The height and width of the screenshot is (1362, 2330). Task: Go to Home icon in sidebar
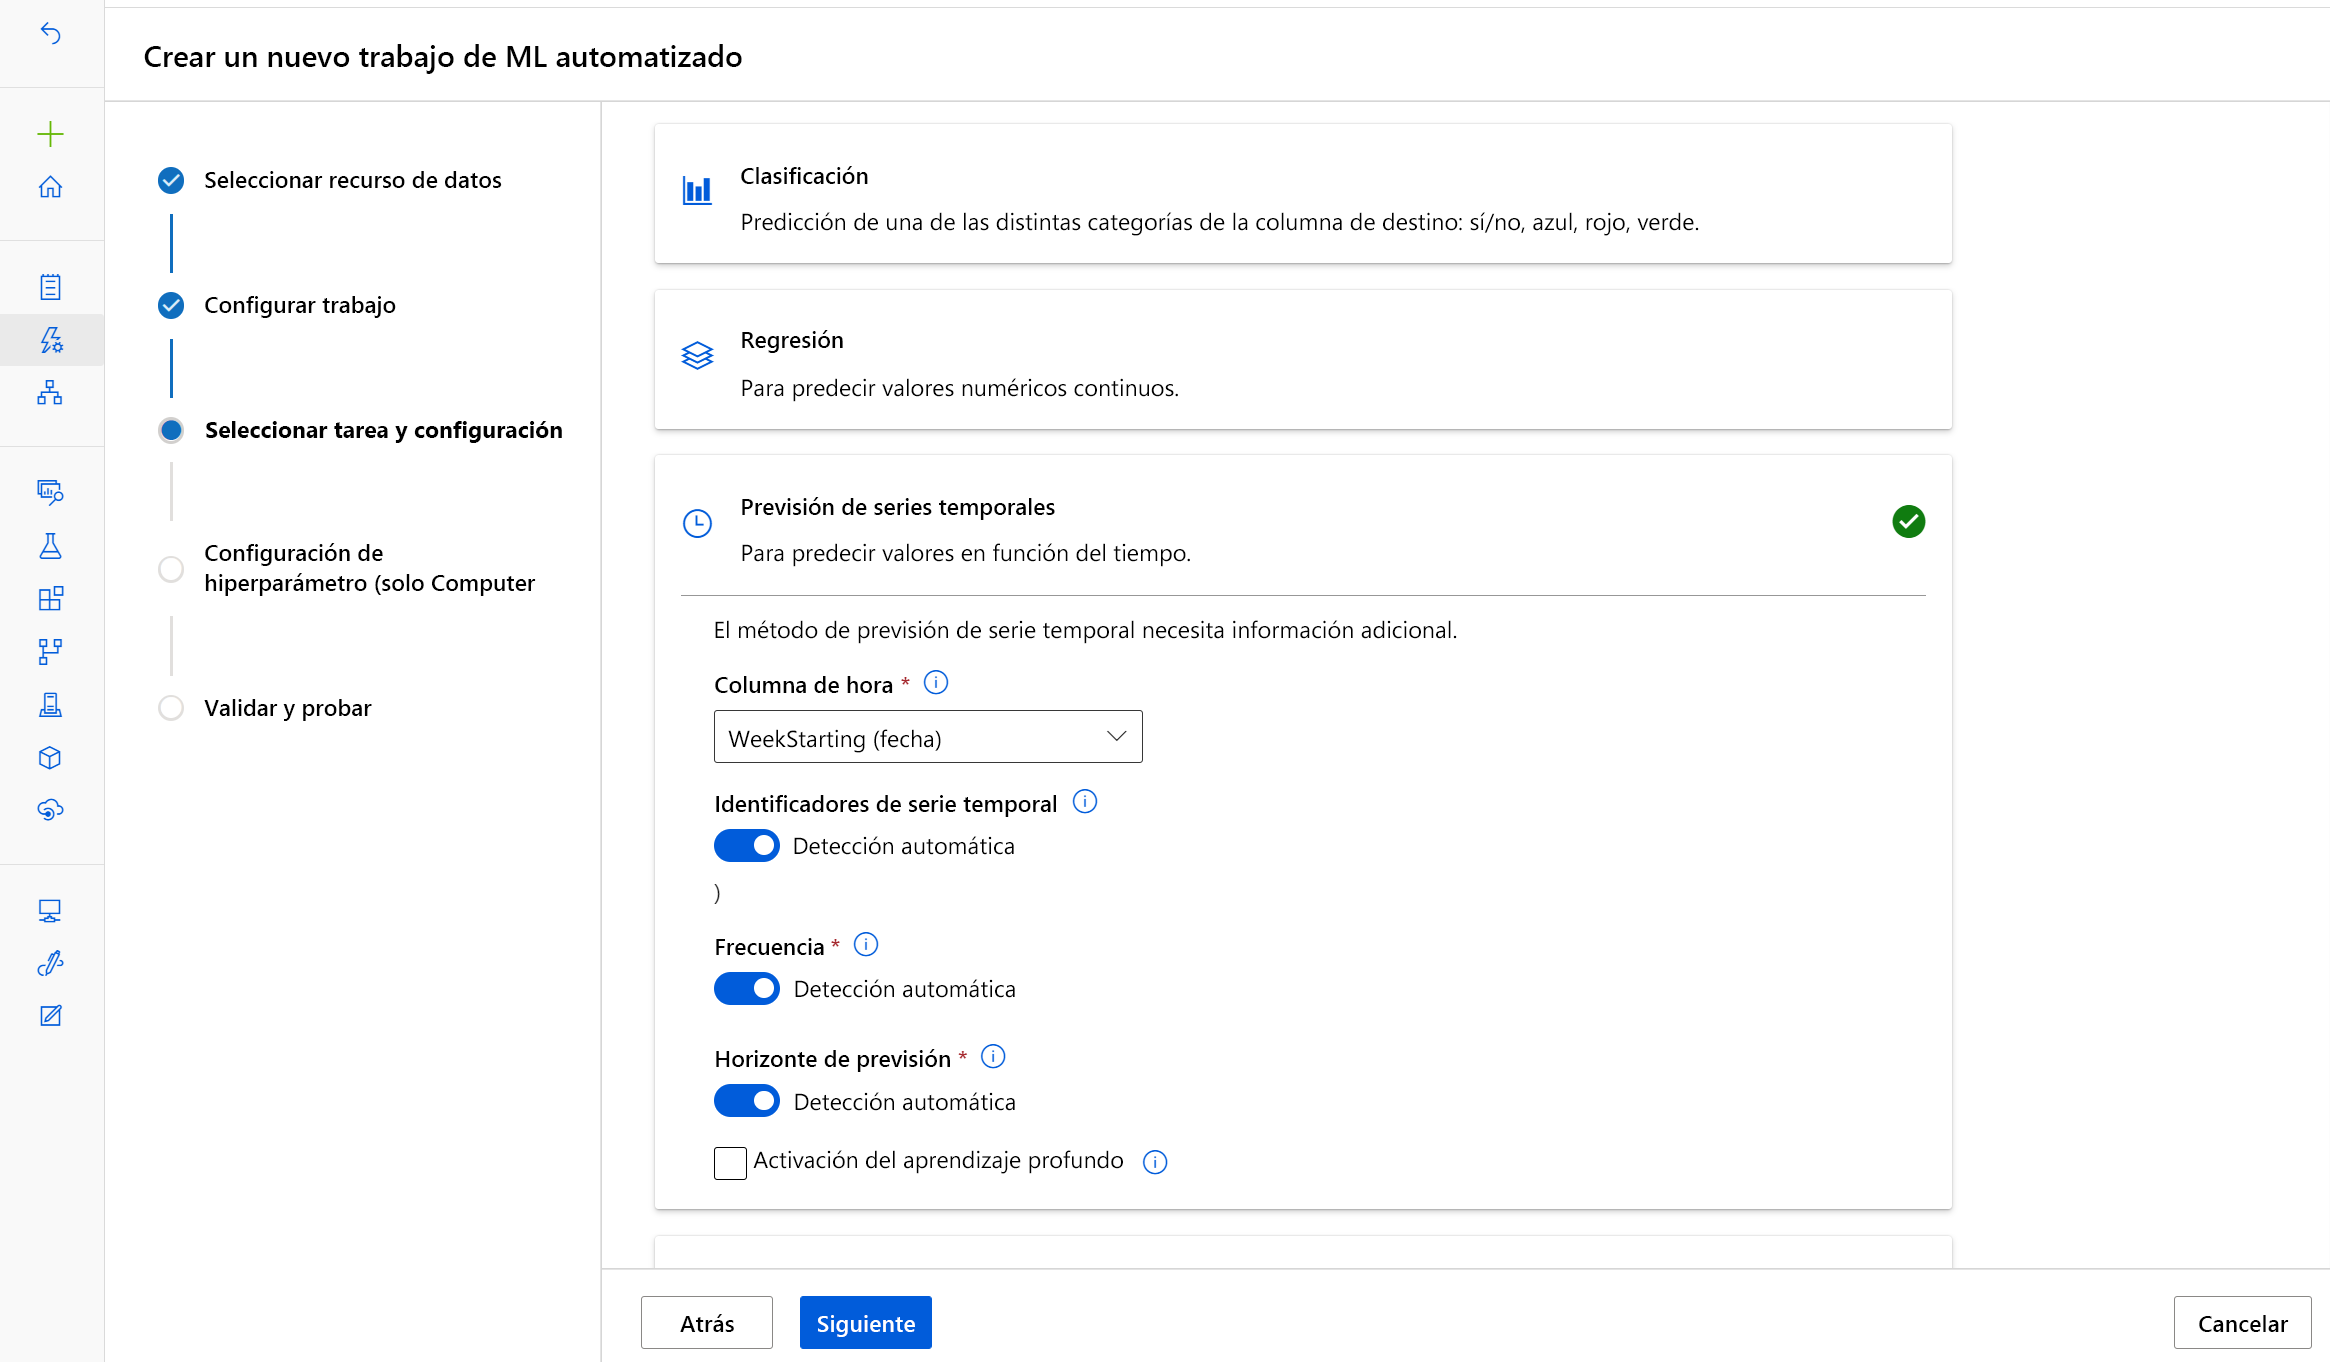tap(50, 187)
